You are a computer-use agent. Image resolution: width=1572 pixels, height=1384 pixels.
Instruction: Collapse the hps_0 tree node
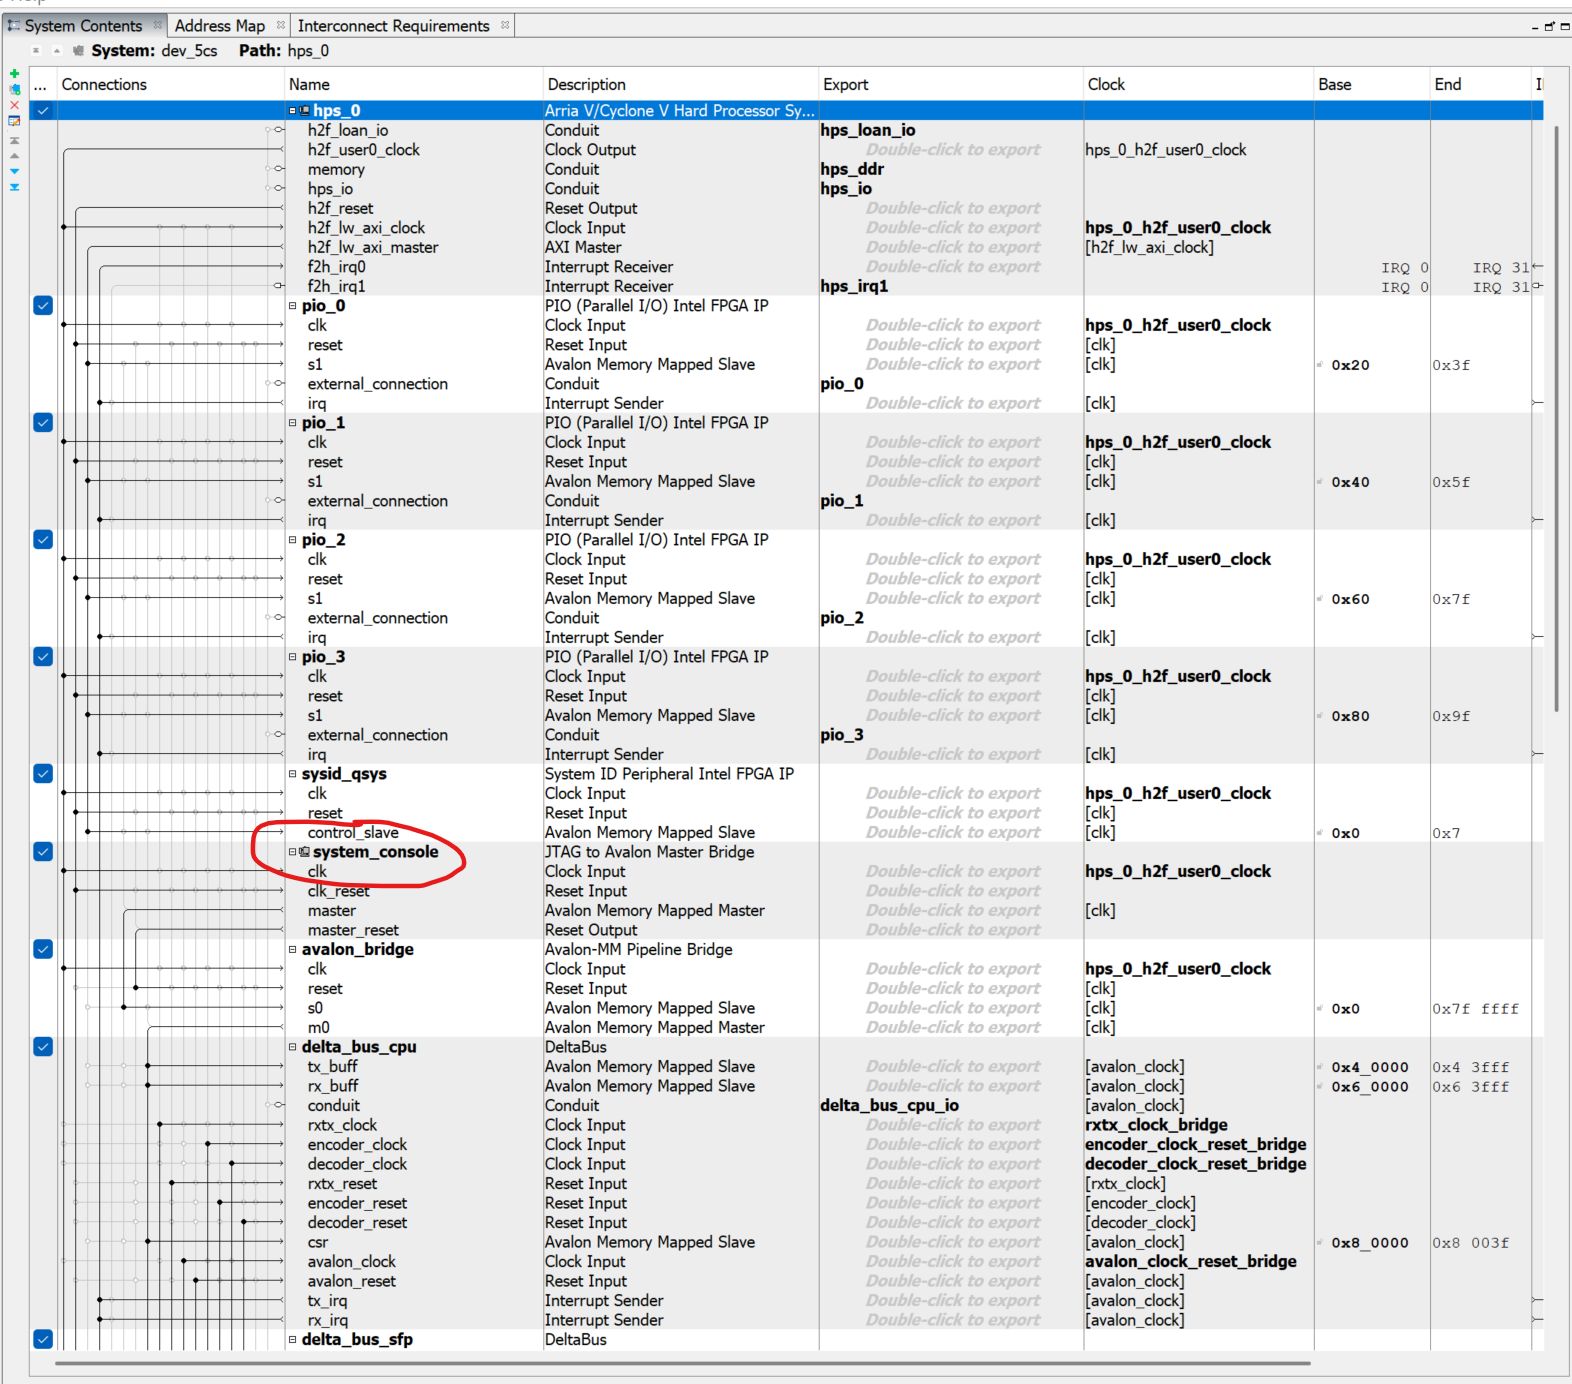293,111
